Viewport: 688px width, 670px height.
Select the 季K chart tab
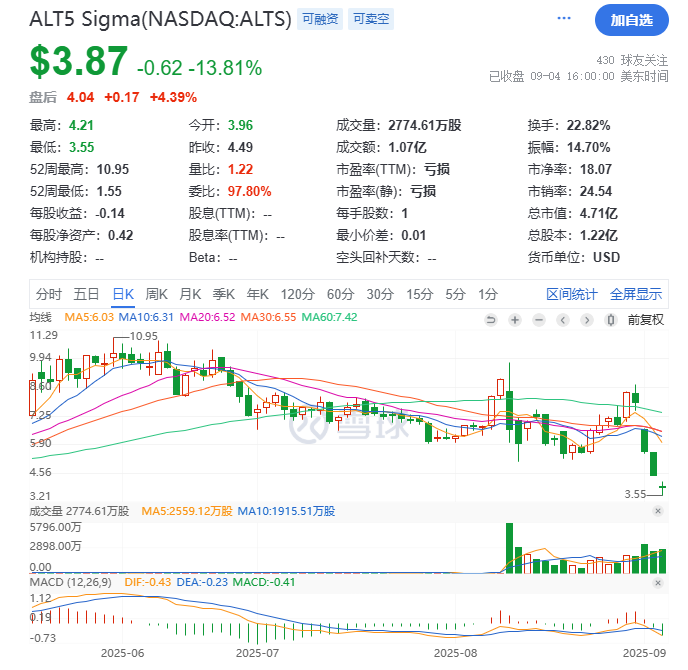[224, 294]
